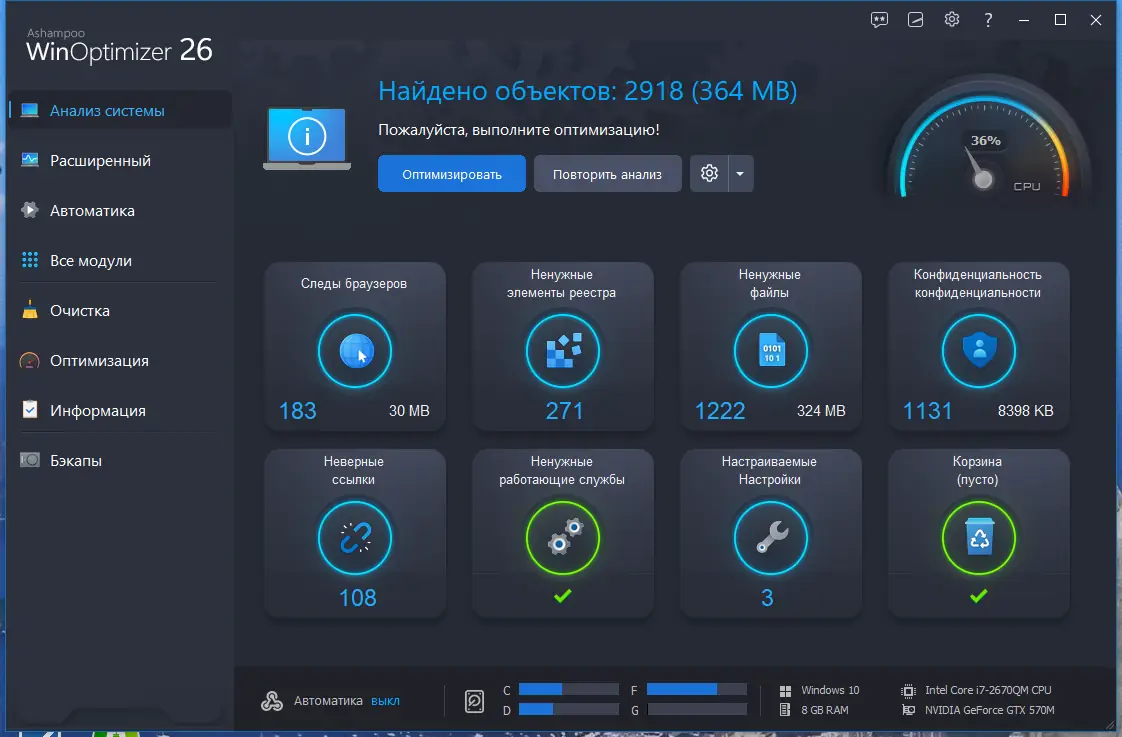
Task: Open the dropdown next to the gear button
Action: (x=741, y=173)
